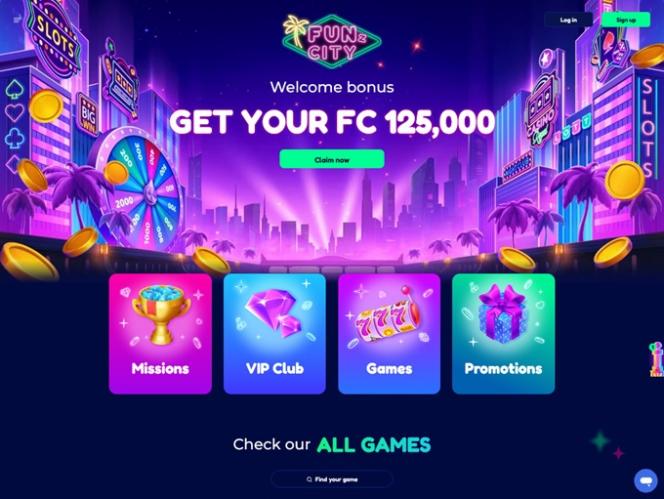Viewport: 664px width, 499px height.
Task: Claim now welcome bonus button
Action: click(x=332, y=160)
